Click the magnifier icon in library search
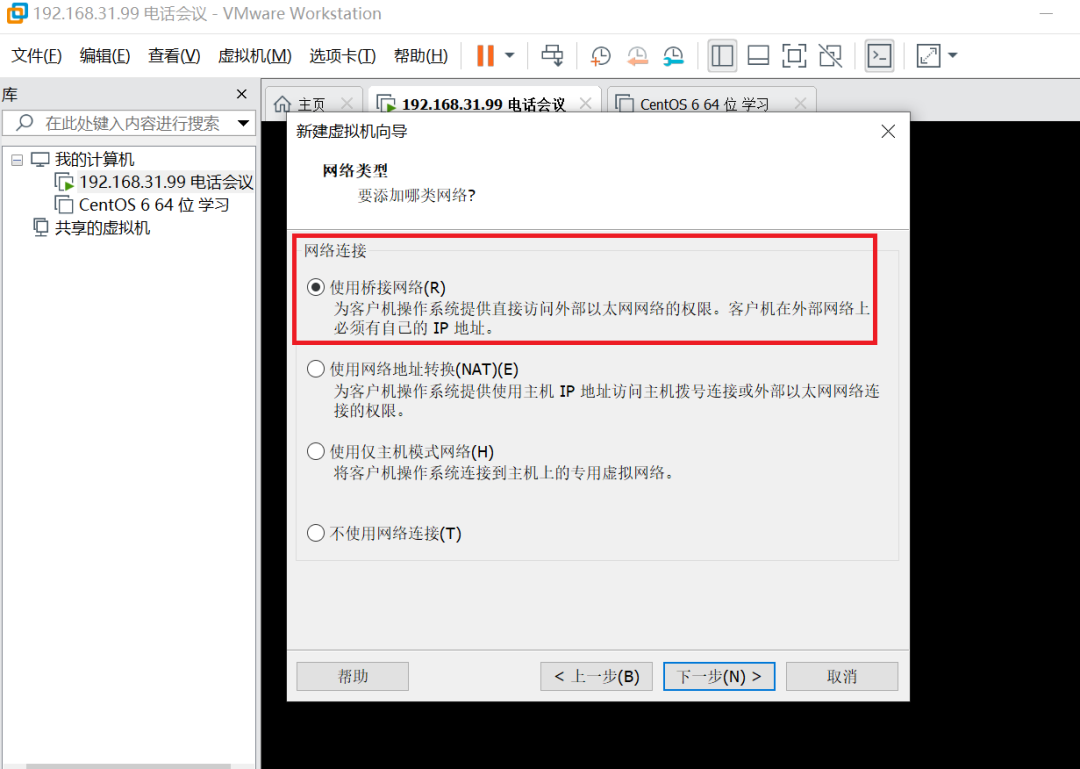1080x769 pixels. (x=24, y=123)
